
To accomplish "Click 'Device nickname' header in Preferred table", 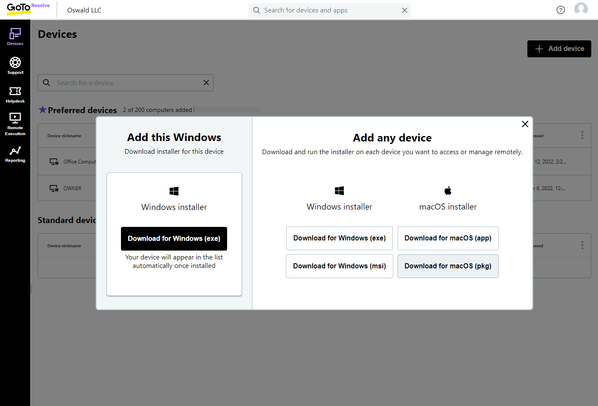I will 64,136.
